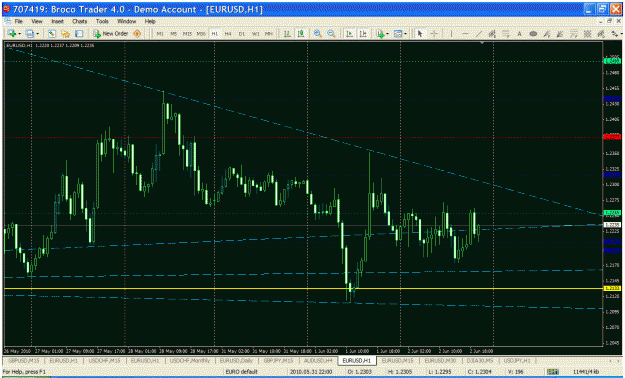Open the File menu

pos(18,21)
